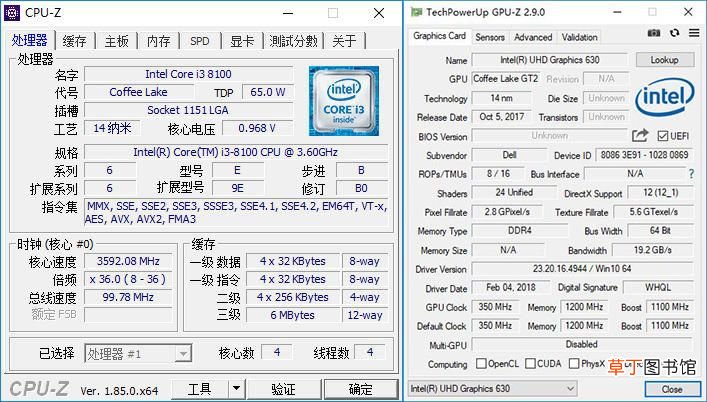The width and height of the screenshot is (707, 402).
Task: Click the Socket 1151 LGA value
Action: pyautogui.click(x=188, y=110)
